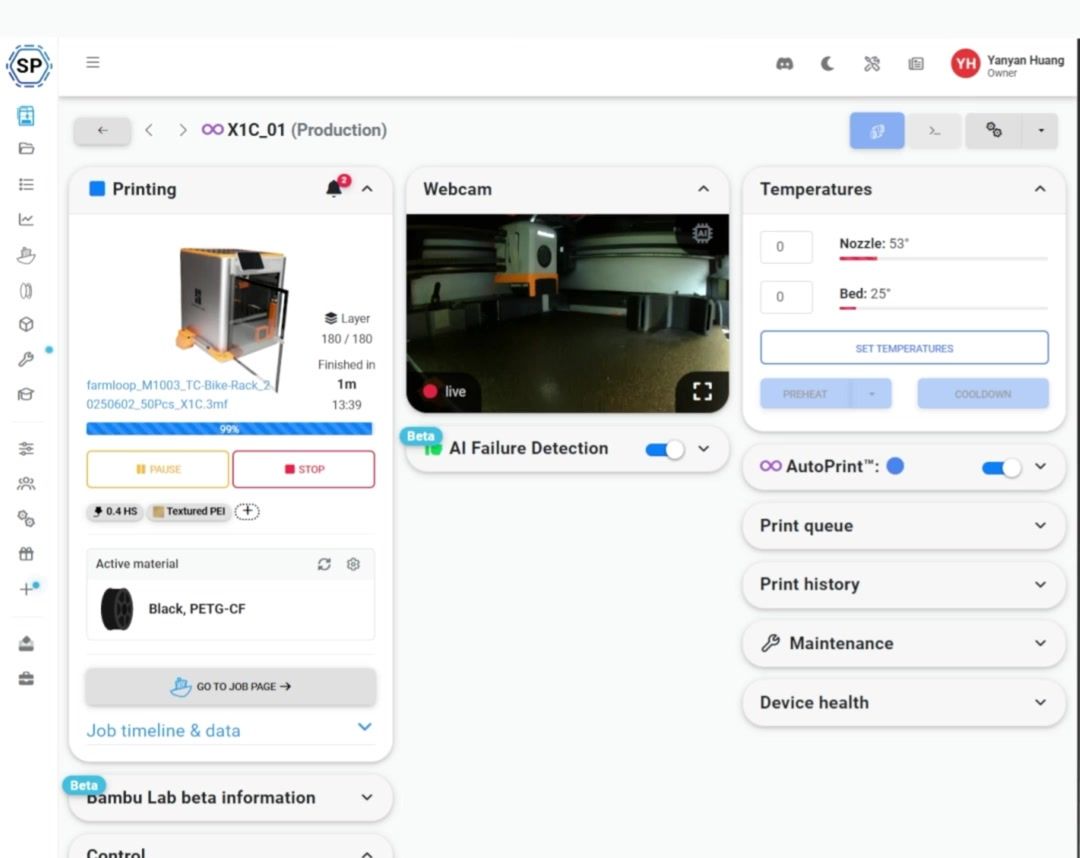
Task: Open the news icon in header
Action: [915, 64]
